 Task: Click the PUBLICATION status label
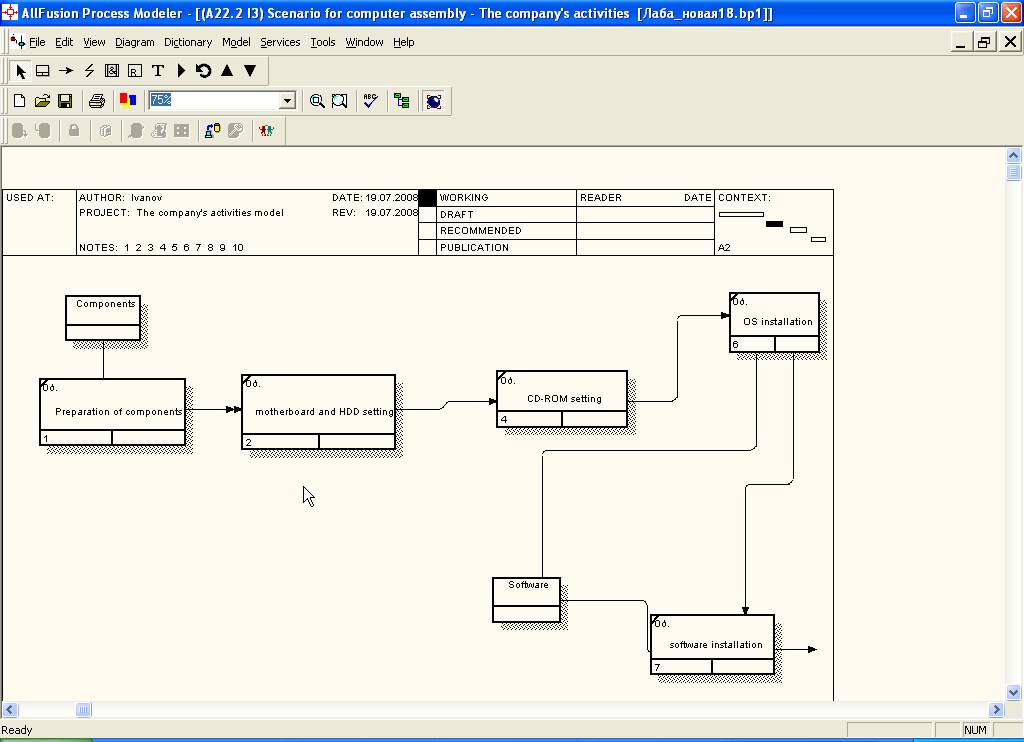pos(474,248)
